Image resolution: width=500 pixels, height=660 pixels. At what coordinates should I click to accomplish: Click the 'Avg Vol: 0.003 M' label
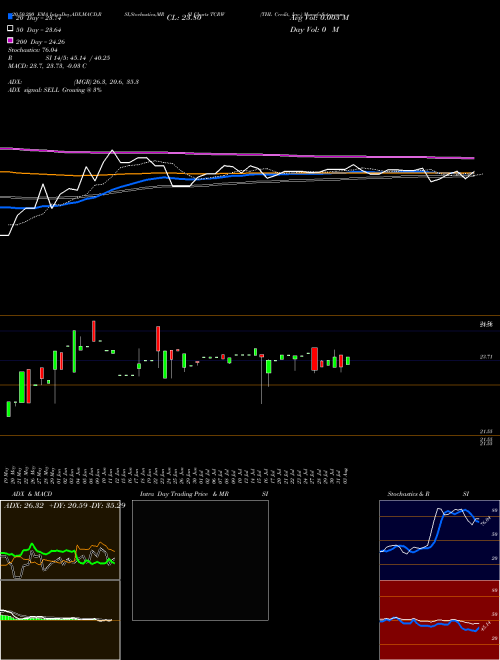(x=319, y=18)
